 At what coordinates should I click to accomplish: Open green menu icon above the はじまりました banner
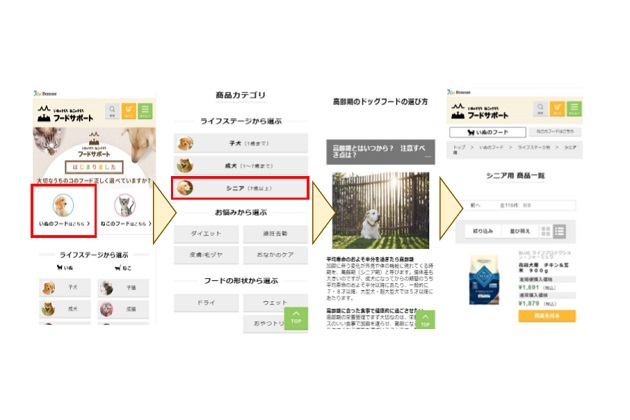[145, 111]
